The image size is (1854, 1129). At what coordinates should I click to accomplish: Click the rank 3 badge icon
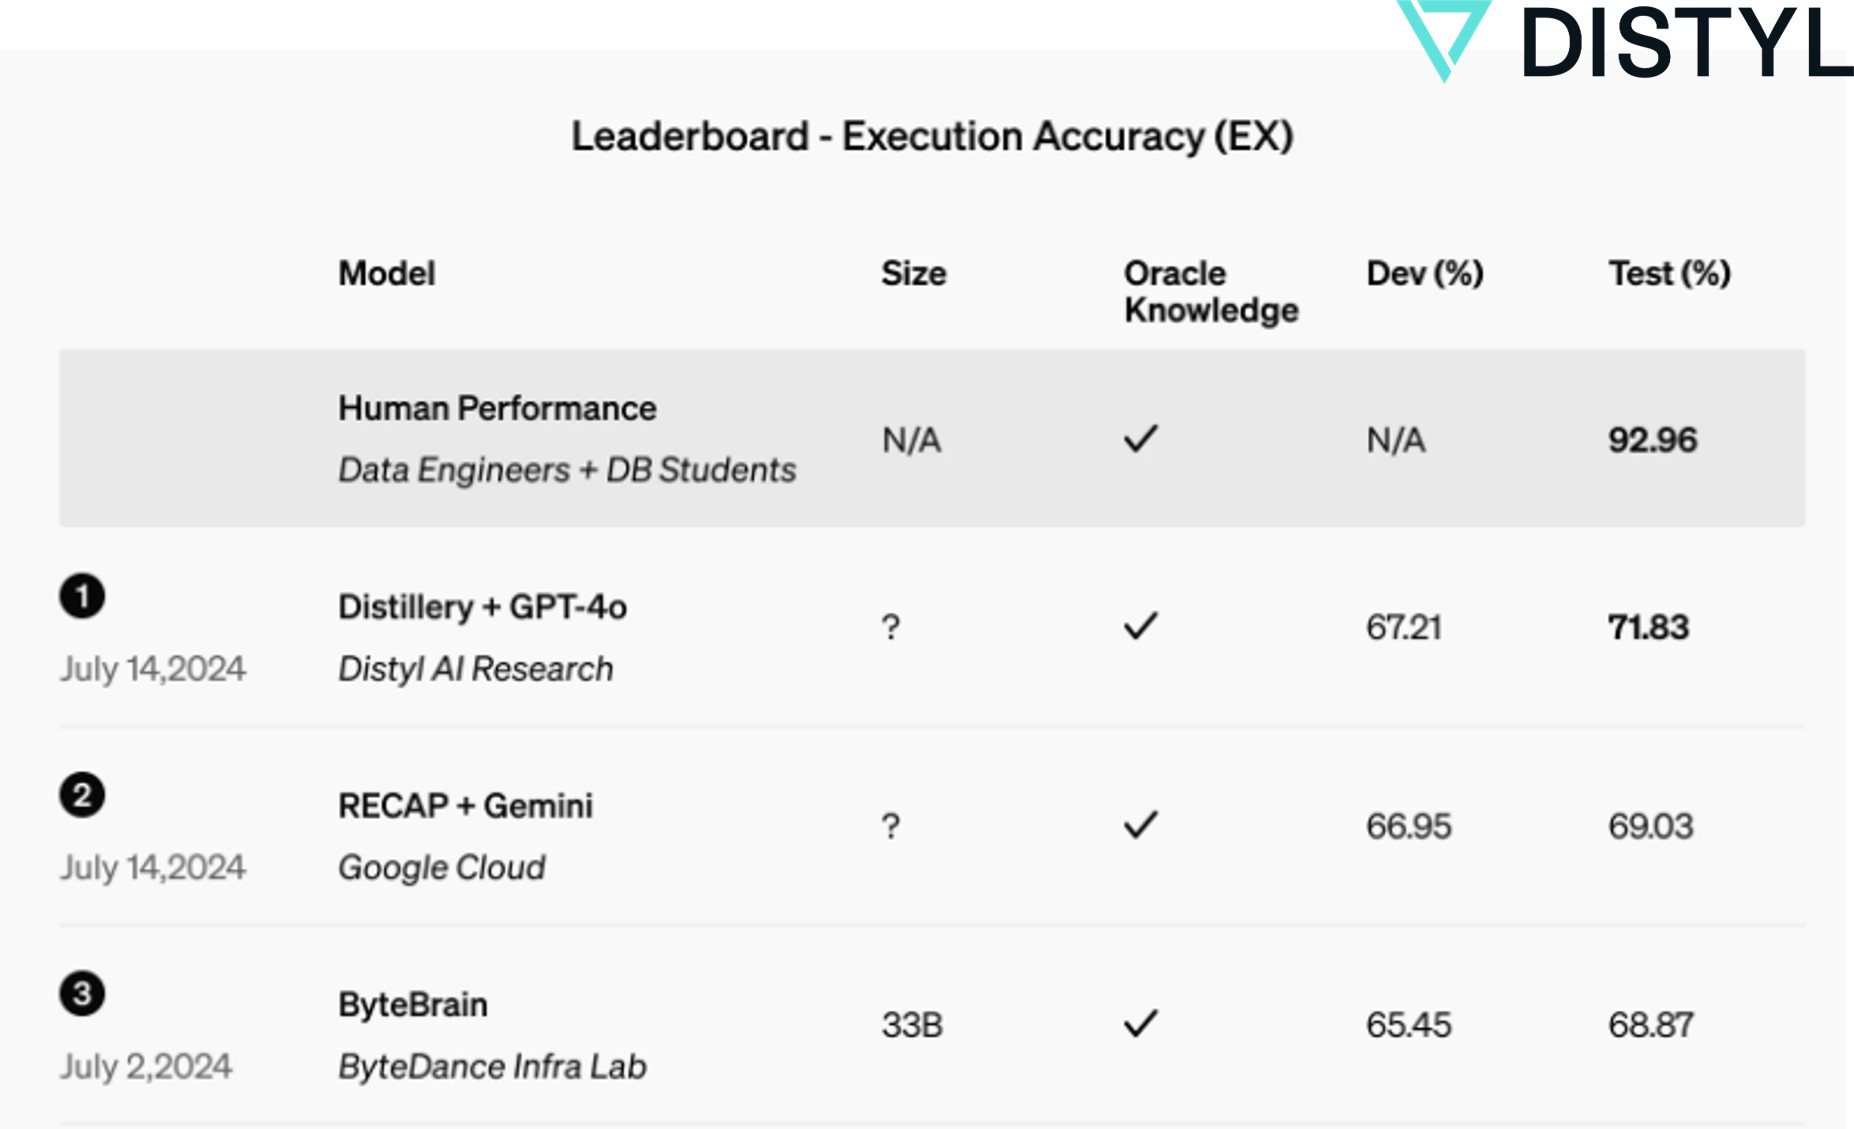tap(82, 994)
